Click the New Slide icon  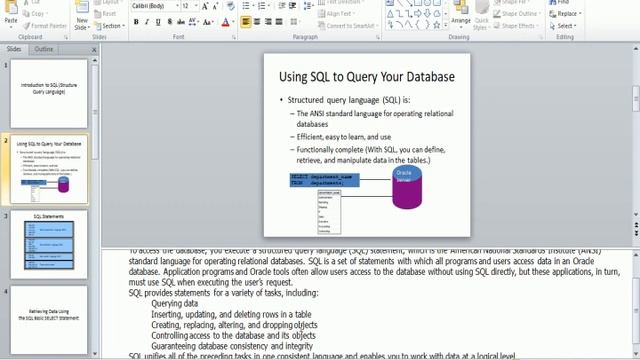tap(82, 8)
